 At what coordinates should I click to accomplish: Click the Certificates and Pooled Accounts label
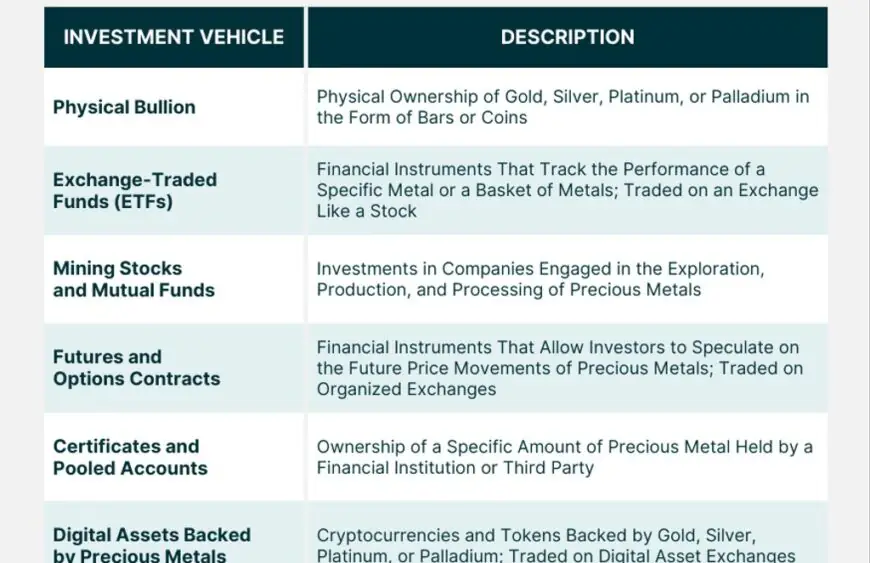coord(130,457)
